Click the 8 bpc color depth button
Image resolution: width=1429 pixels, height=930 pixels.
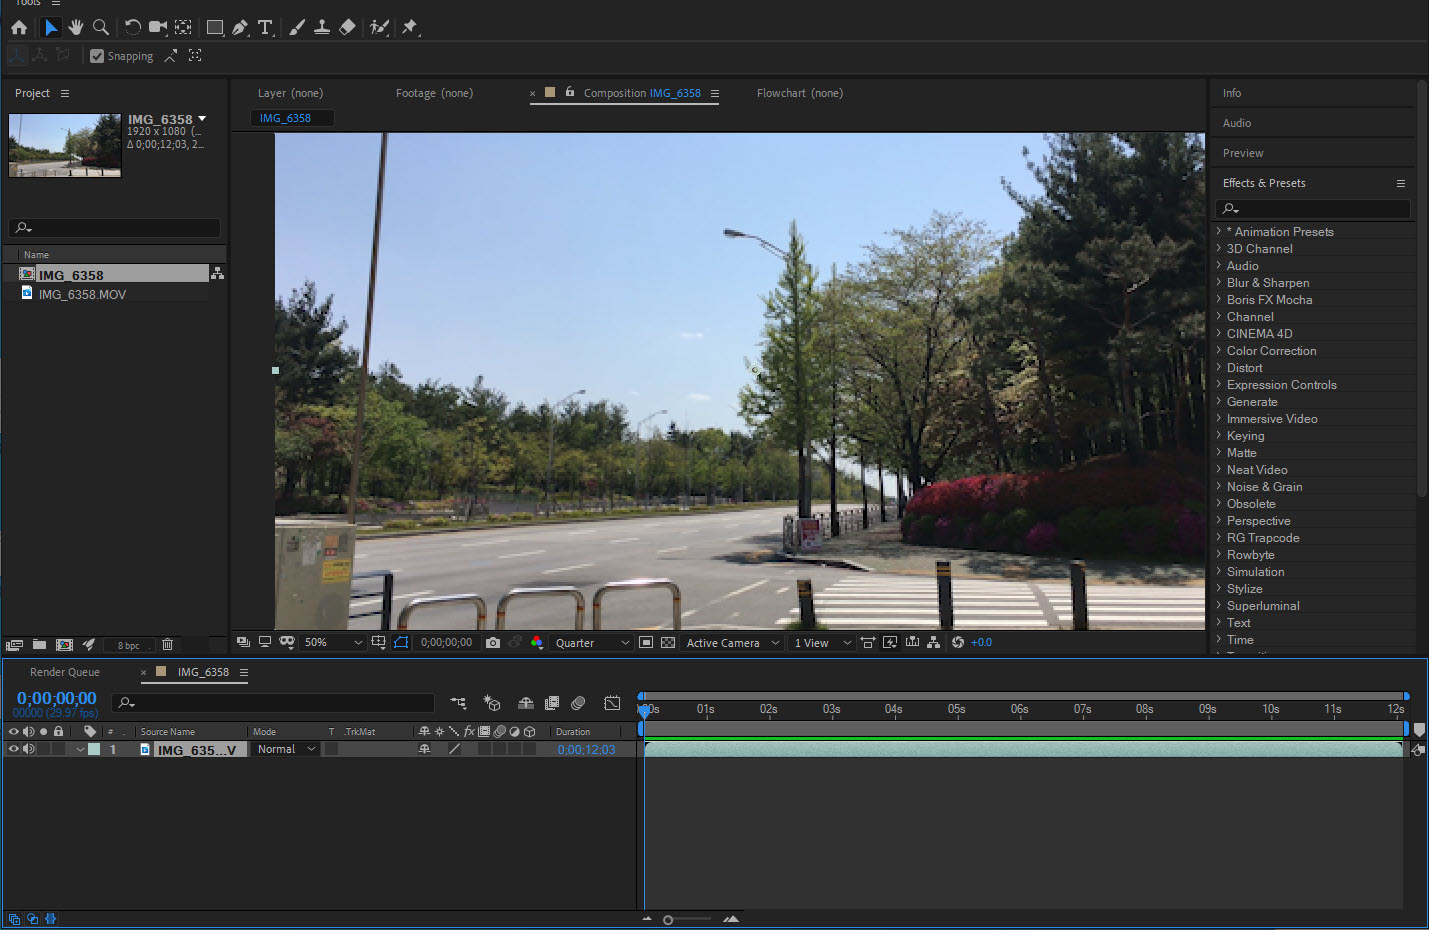129,645
